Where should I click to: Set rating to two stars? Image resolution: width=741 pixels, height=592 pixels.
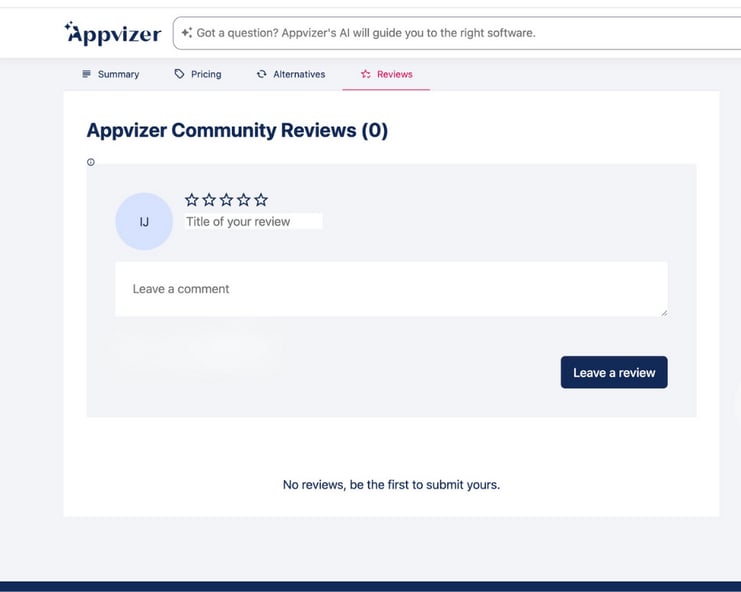click(209, 200)
